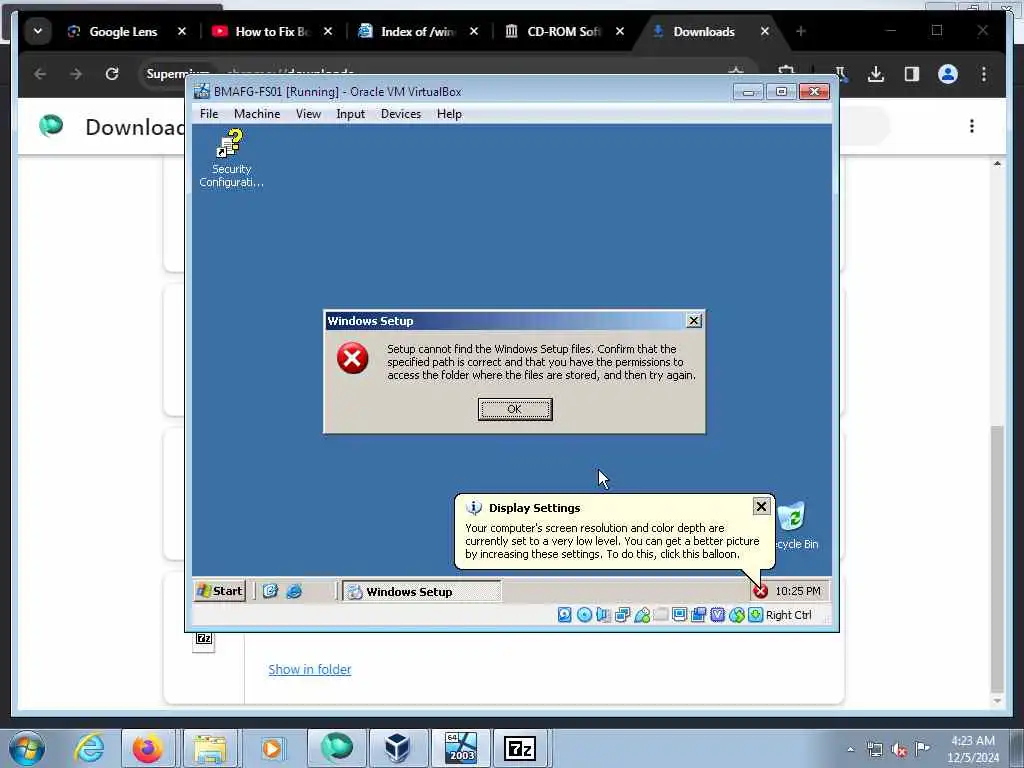This screenshot has width=1024, height=768.
Task: Close the Windows Setup error dialog
Action: (694, 321)
